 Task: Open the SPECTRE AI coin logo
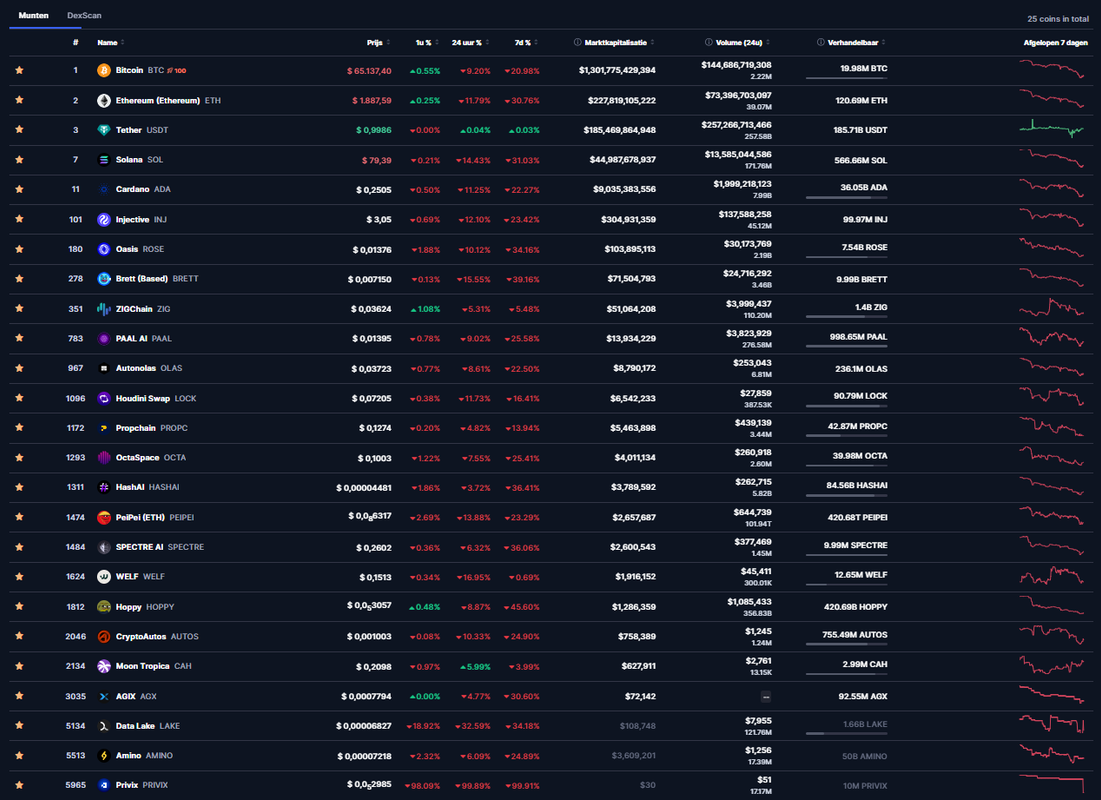pos(104,547)
